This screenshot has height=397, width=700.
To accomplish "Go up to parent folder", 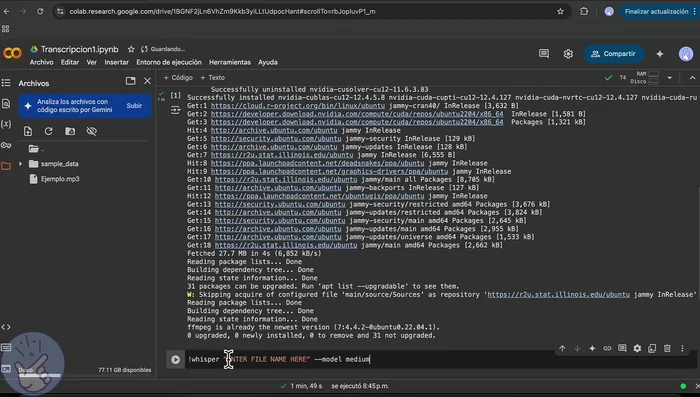I will coord(36,149).
